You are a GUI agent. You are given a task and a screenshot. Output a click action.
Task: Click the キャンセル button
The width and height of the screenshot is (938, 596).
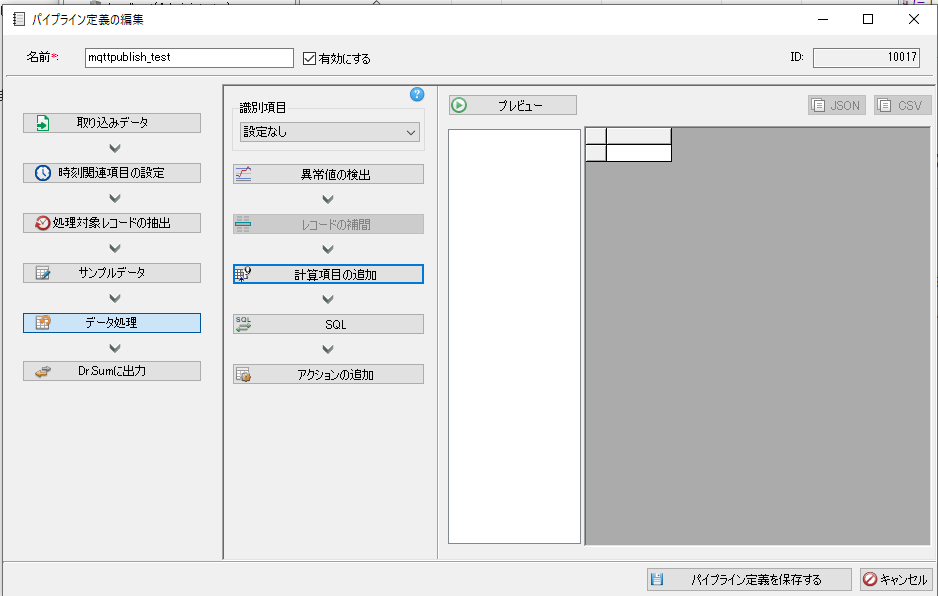[896, 579]
